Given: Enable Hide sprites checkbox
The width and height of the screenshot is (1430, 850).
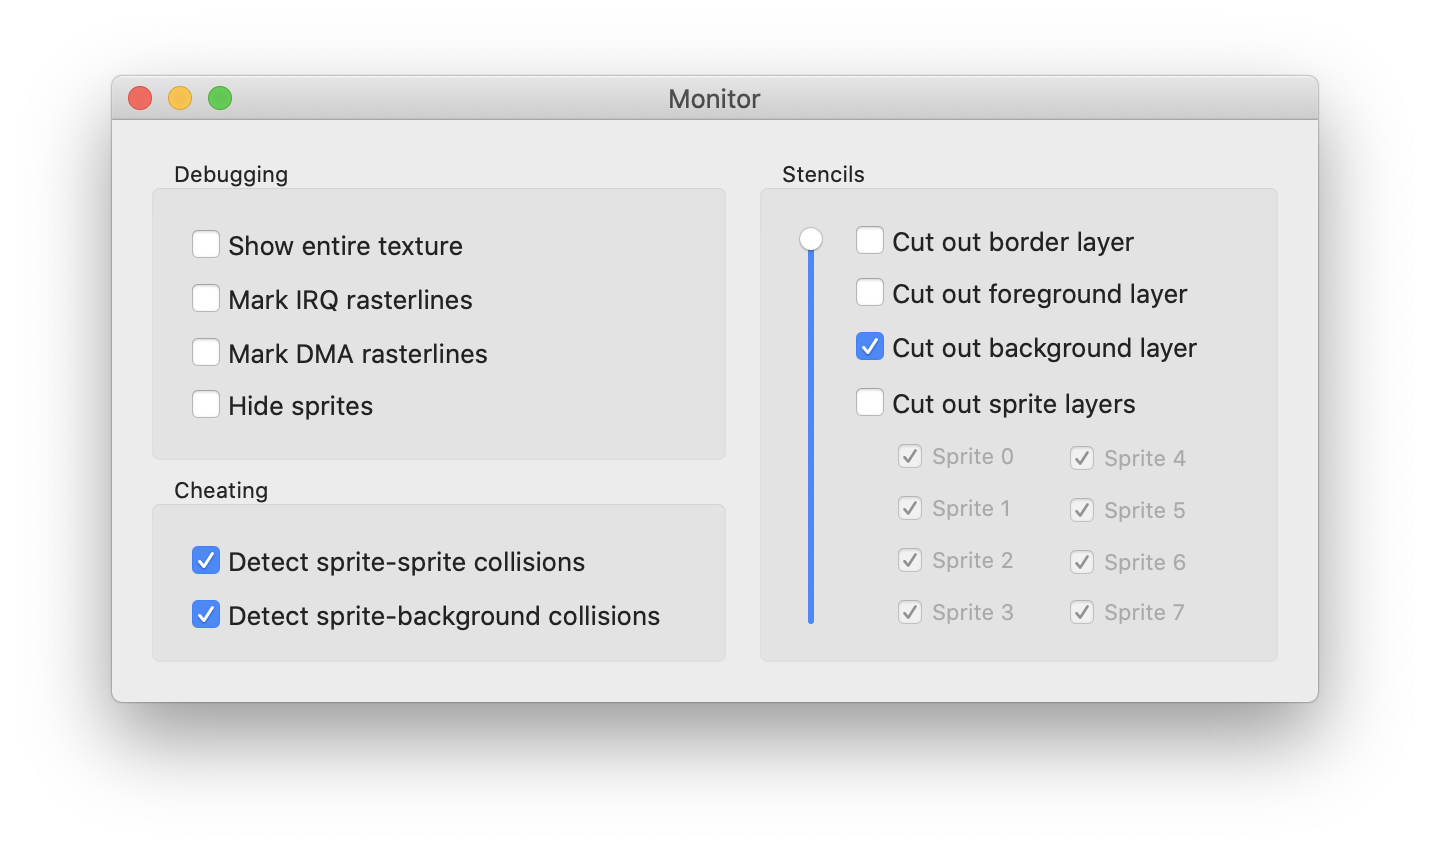Looking at the screenshot, I should click(206, 404).
